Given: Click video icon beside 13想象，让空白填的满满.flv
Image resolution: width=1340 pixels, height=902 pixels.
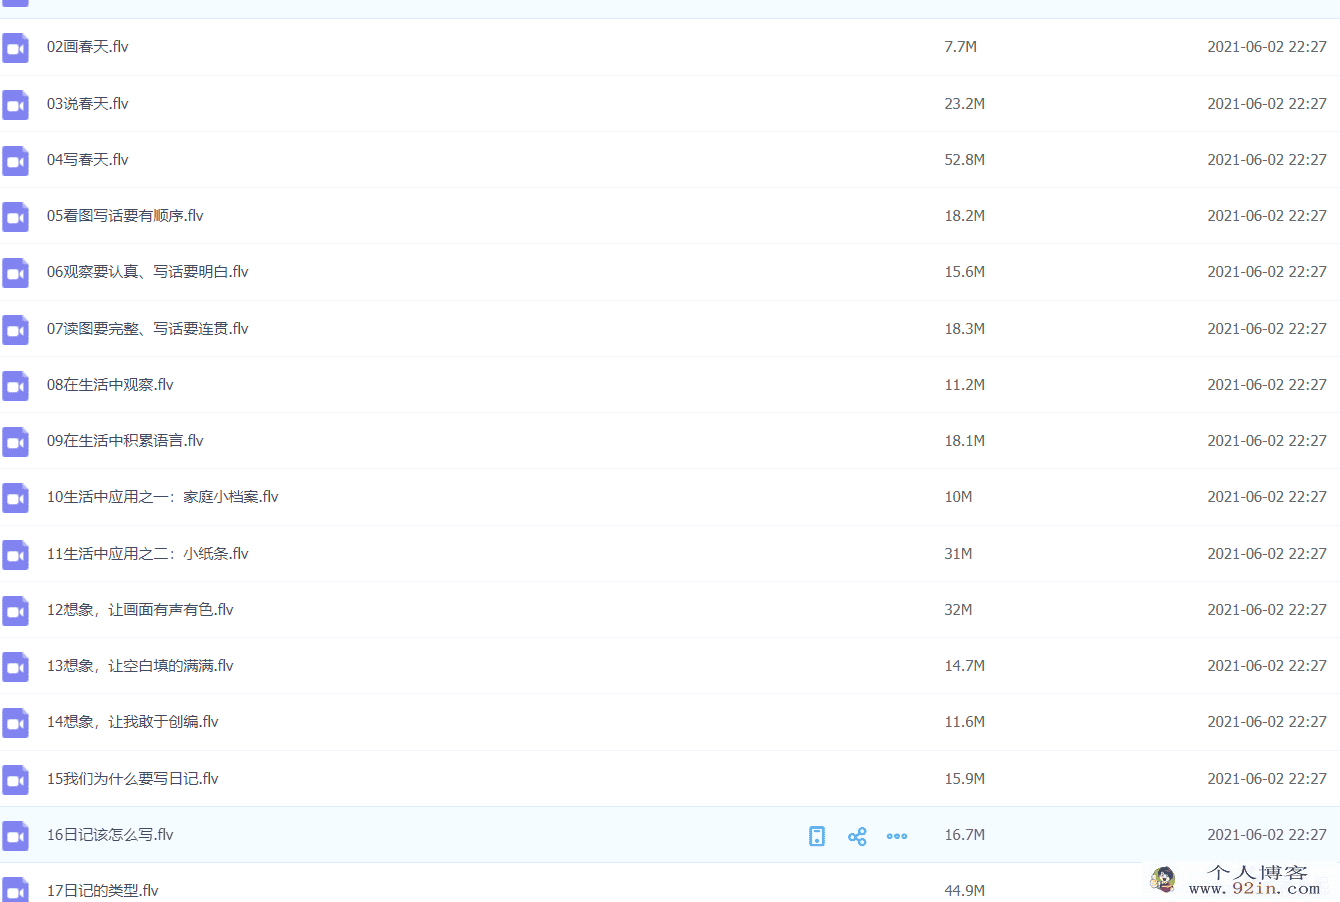Looking at the screenshot, I should click(x=15, y=667).
